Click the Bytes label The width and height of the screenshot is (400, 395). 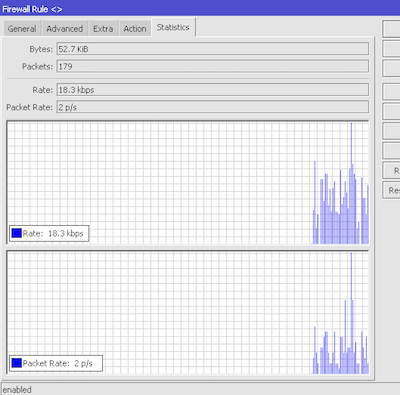pos(41,49)
